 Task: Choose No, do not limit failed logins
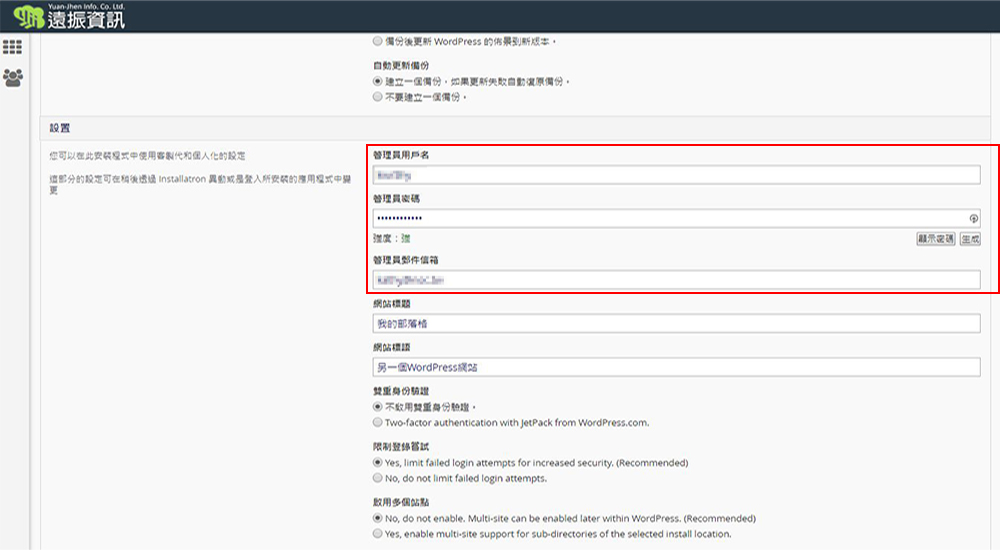click(377, 478)
